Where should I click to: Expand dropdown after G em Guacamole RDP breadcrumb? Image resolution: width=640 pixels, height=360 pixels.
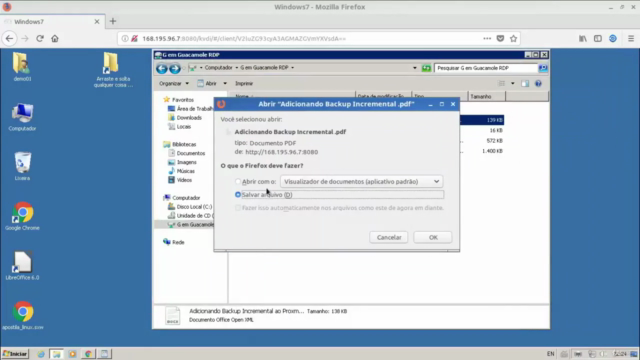[292, 68]
